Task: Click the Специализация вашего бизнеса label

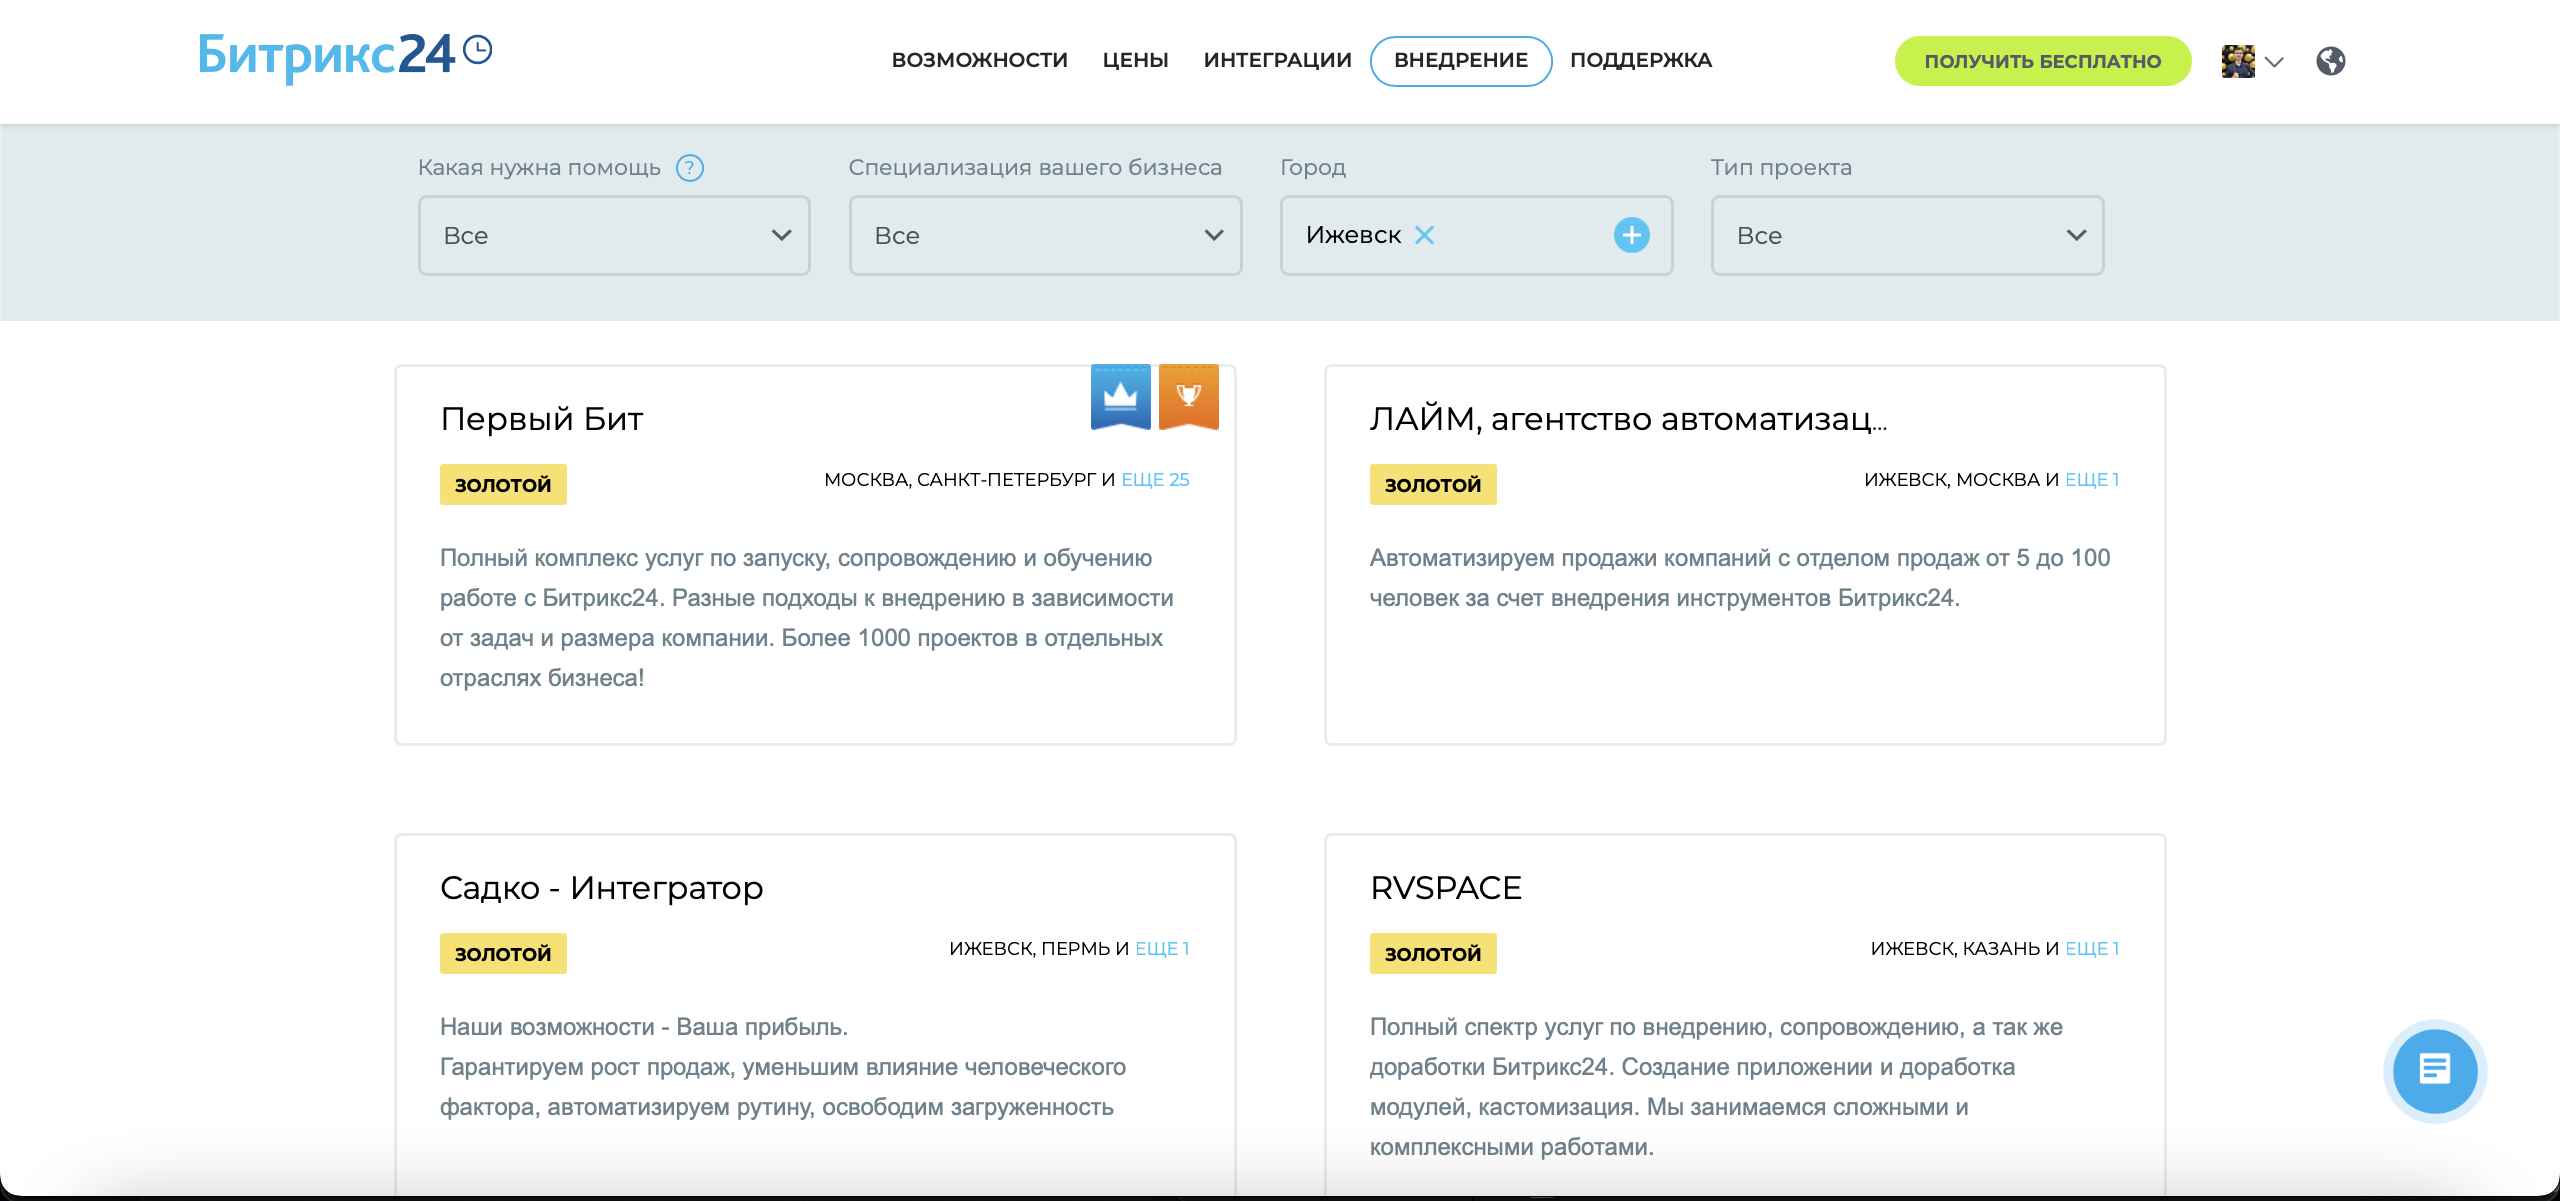Action: pos(1035,167)
